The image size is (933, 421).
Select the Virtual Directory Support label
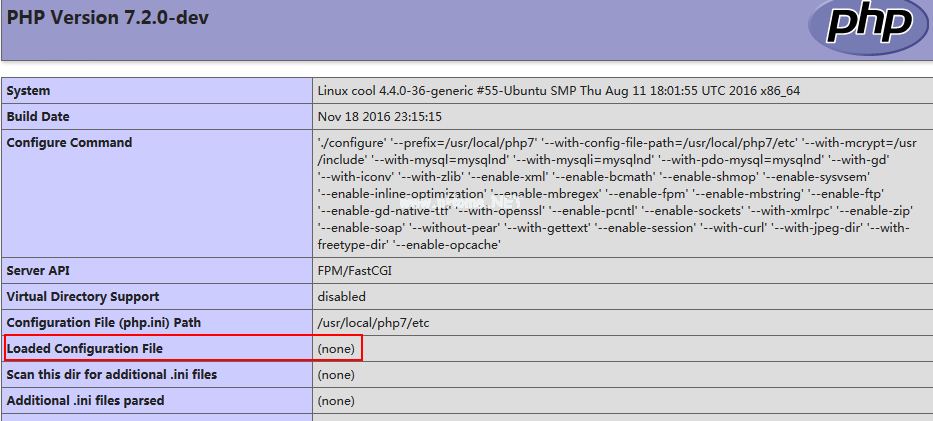(x=83, y=297)
